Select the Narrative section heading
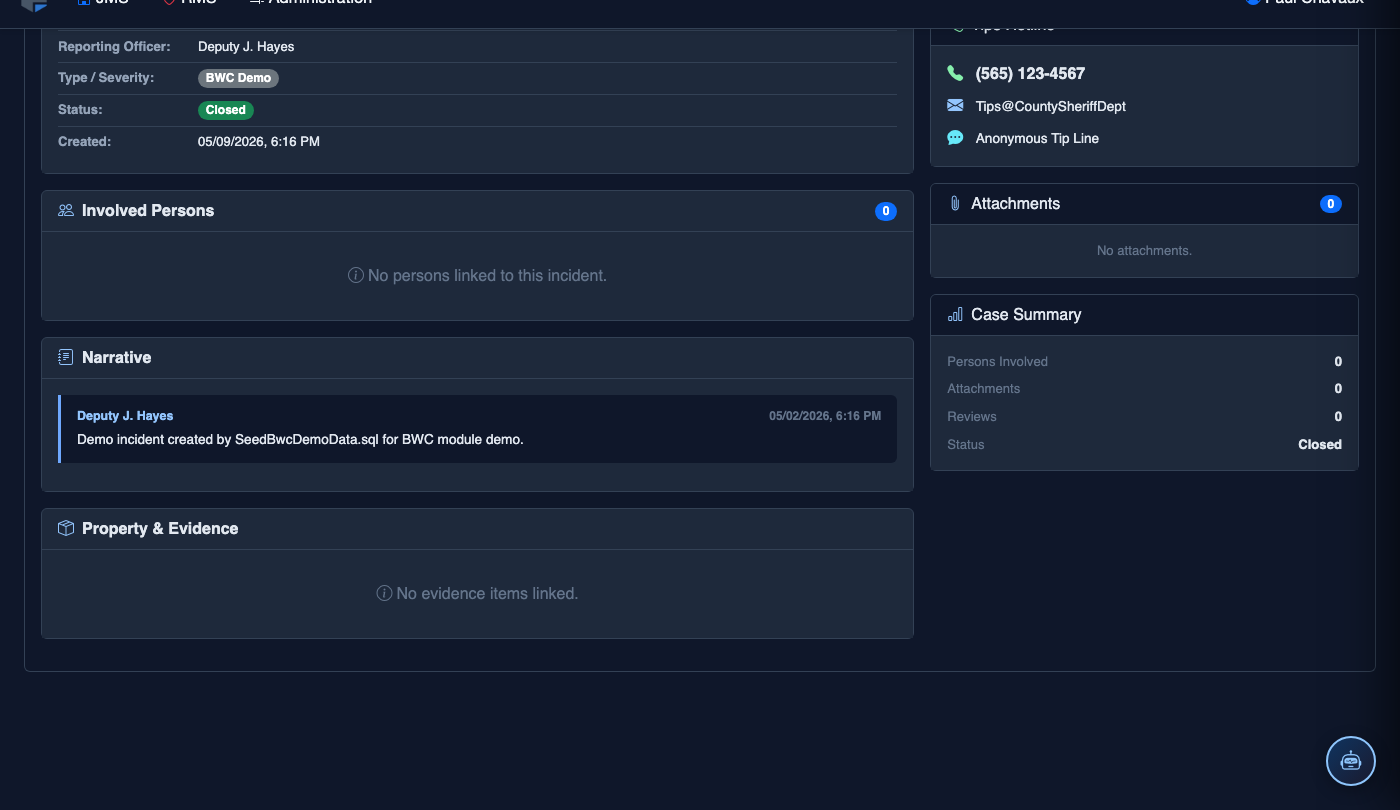Viewport: 1400px width, 810px height. click(x=117, y=357)
